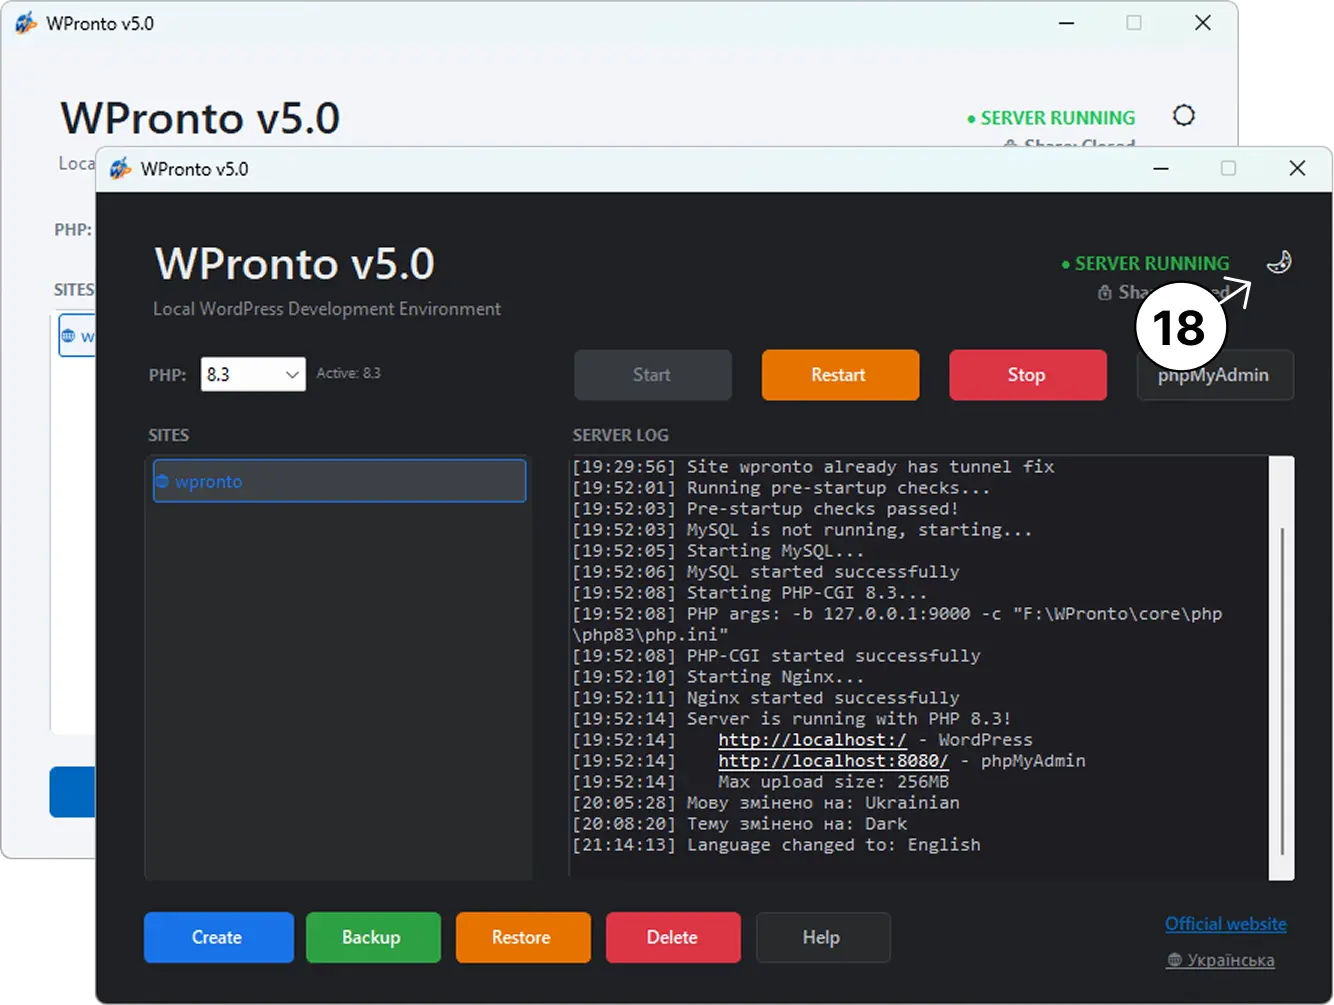Switch language to Українська
The image size is (1334, 1005).
(1220, 960)
